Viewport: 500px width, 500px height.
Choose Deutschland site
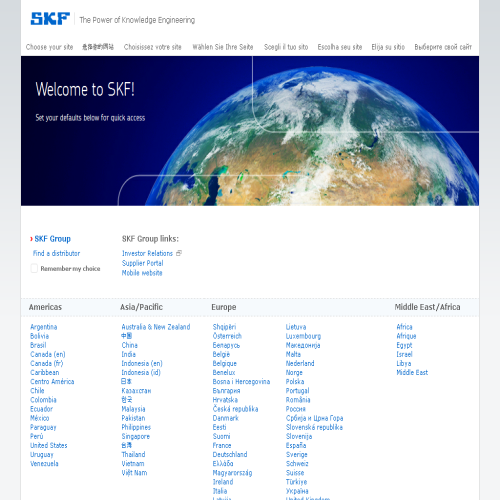coord(230,454)
